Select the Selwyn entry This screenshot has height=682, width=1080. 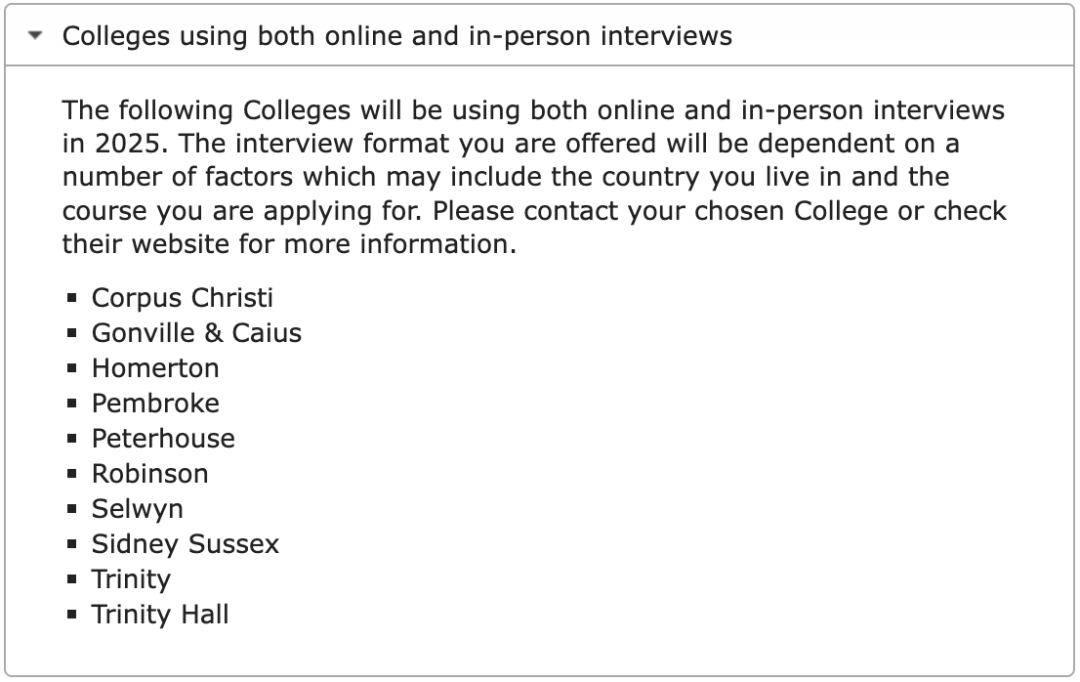point(137,509)
